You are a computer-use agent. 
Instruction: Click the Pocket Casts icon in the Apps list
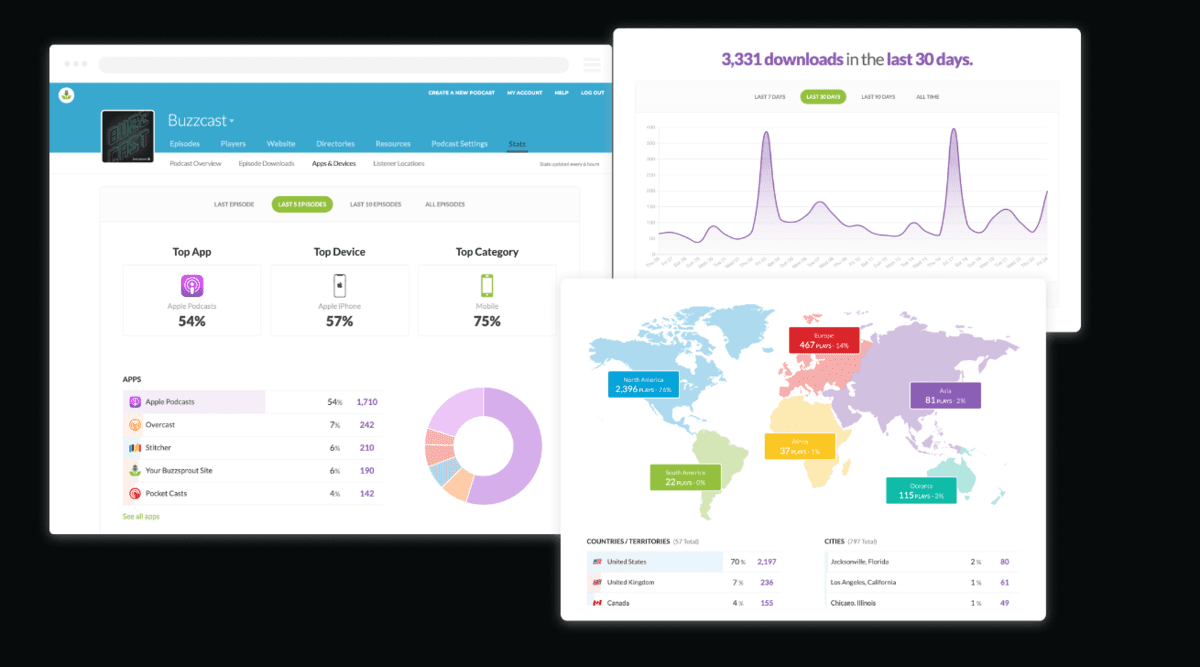tap(135, 493)
